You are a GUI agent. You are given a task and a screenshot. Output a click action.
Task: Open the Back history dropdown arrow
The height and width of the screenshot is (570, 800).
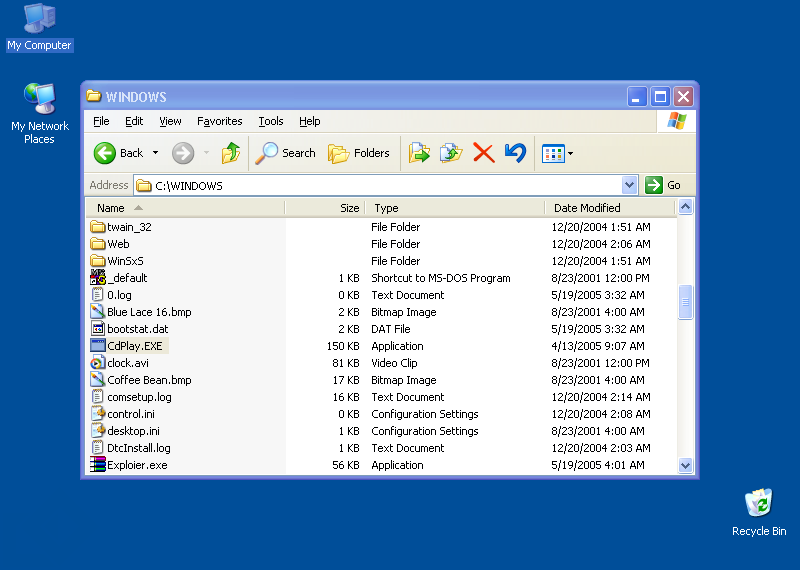[x=156, y=153]
